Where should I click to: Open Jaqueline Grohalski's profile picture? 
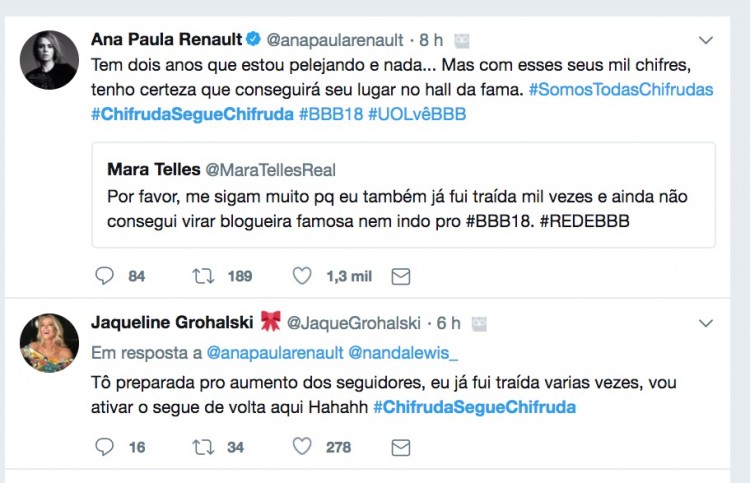pyautogui.click(x=49, y=342)
